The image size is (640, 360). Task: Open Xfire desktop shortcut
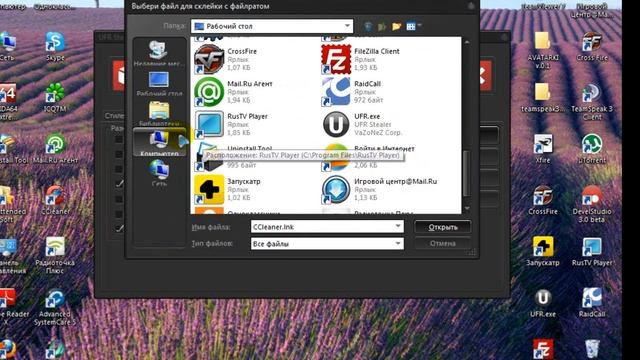(542, 149)
